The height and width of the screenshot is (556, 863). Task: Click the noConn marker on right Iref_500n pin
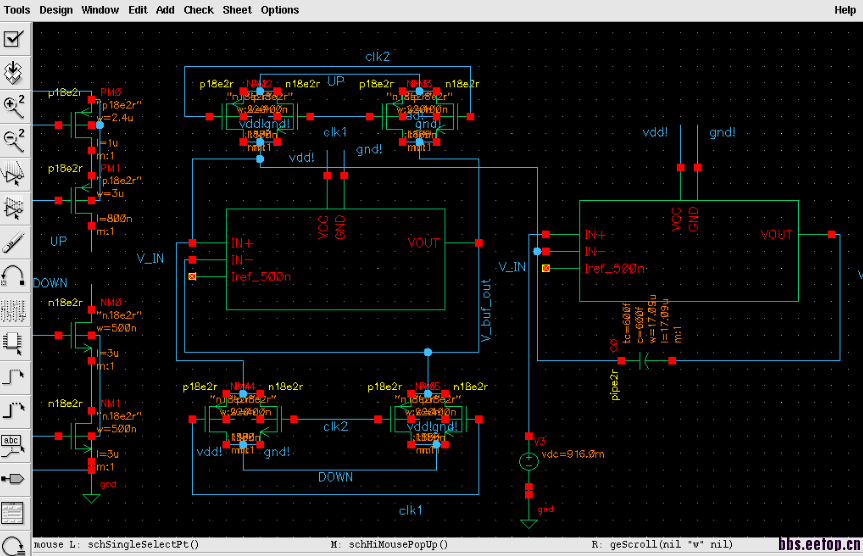(x=546, y=268)
